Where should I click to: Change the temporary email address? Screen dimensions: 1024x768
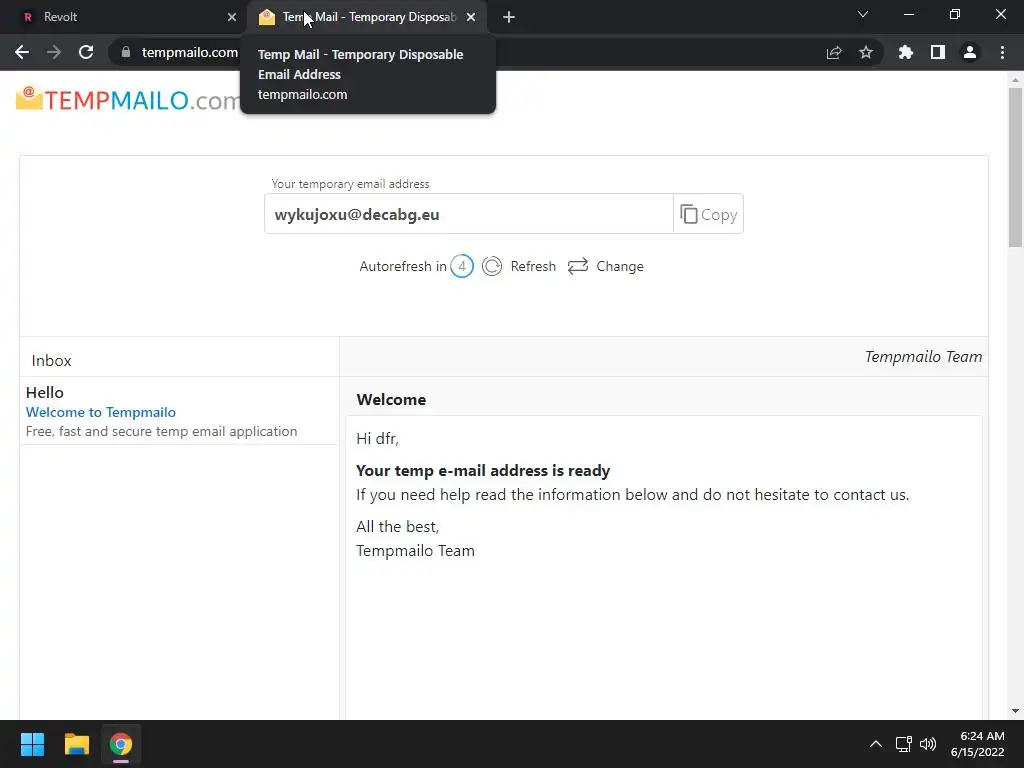coord(620,266)
